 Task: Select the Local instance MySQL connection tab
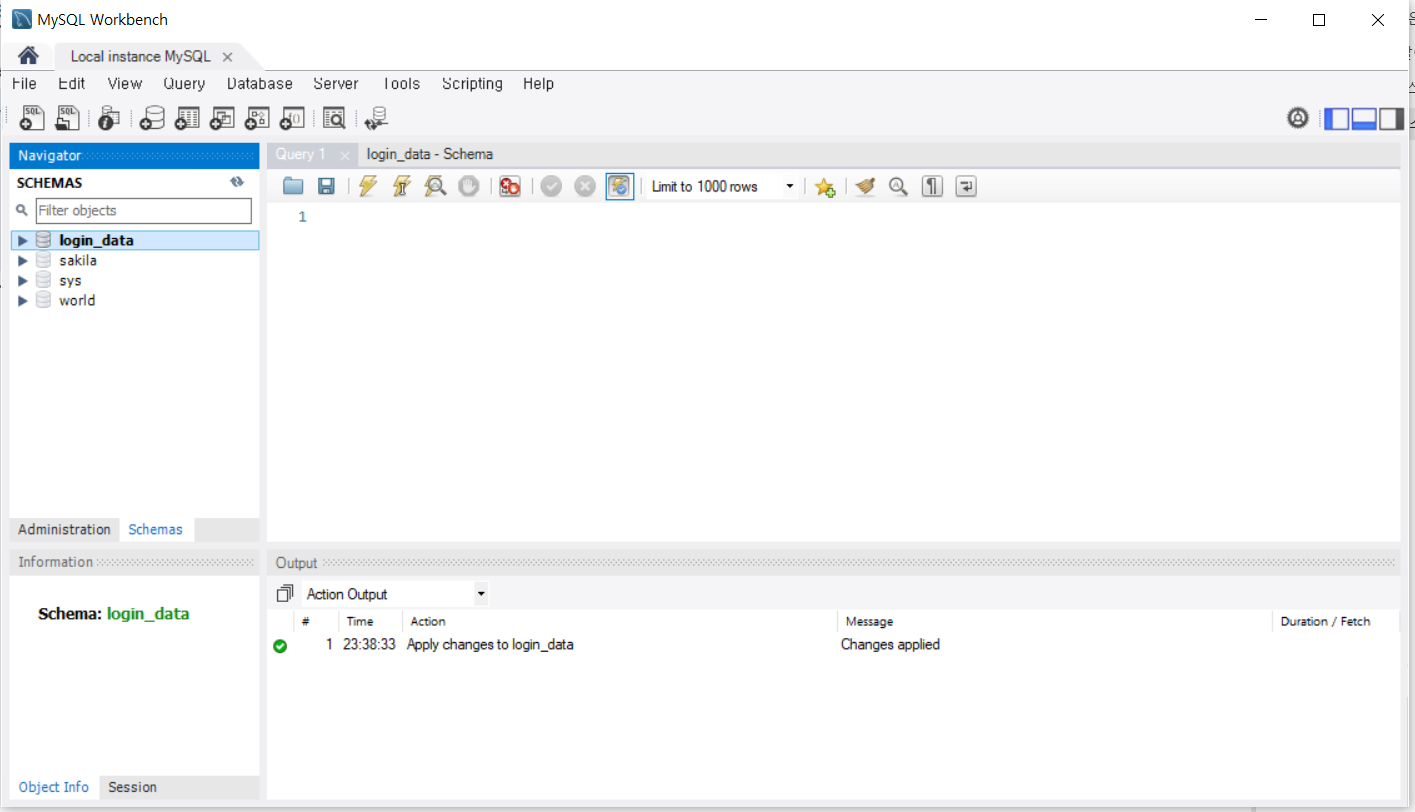(x=140, y=57)
